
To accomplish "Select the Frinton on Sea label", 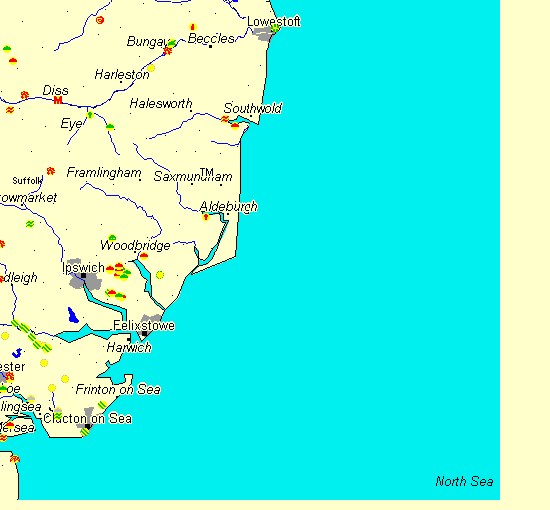I will click(x=118, y=389).
